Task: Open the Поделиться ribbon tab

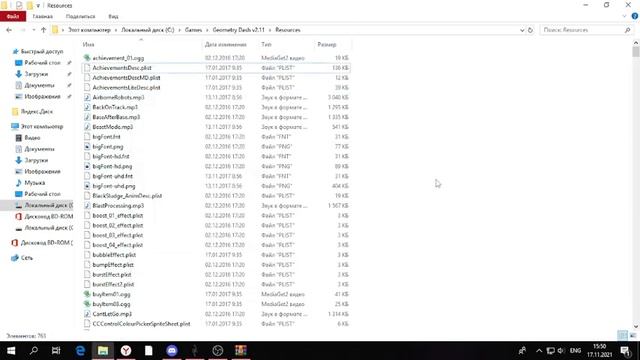Action: coord(80,16)
